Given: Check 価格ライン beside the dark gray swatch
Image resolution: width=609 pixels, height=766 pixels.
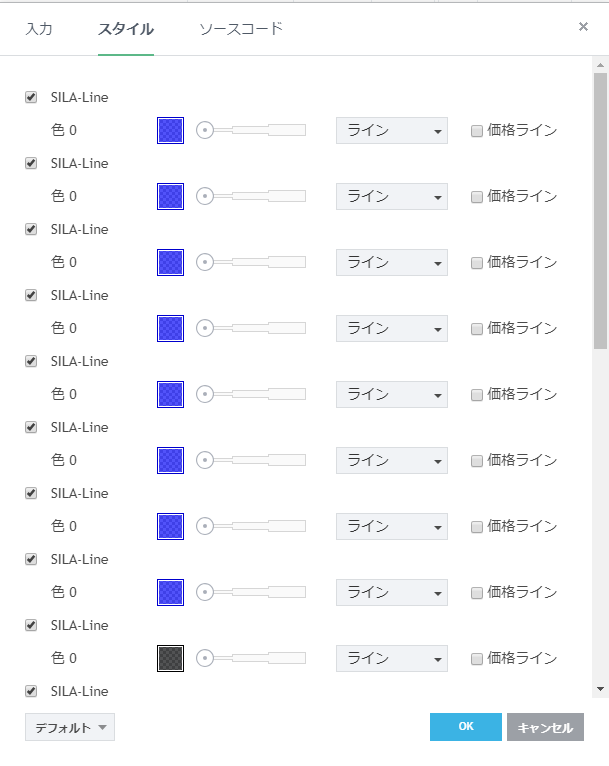Looking at the screenshot, I should pos(477,658).
